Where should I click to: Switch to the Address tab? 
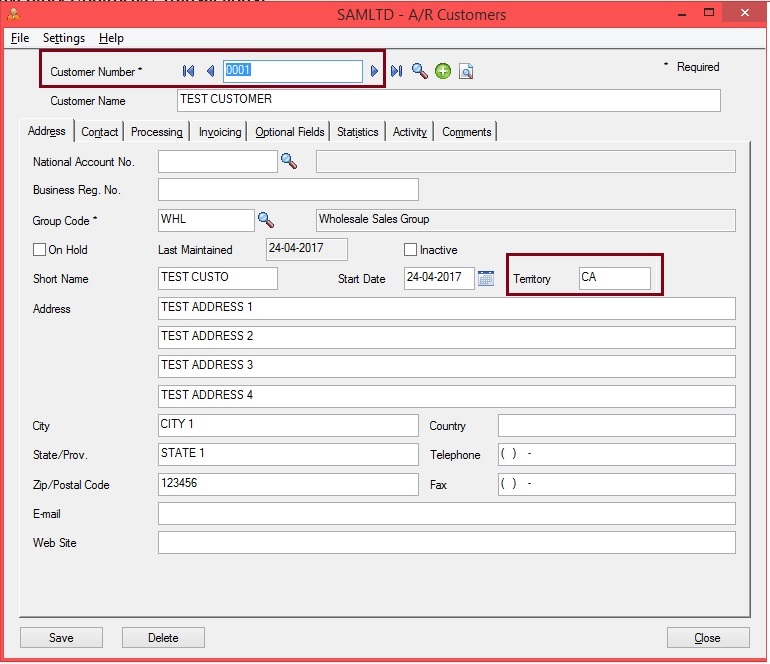47,131
